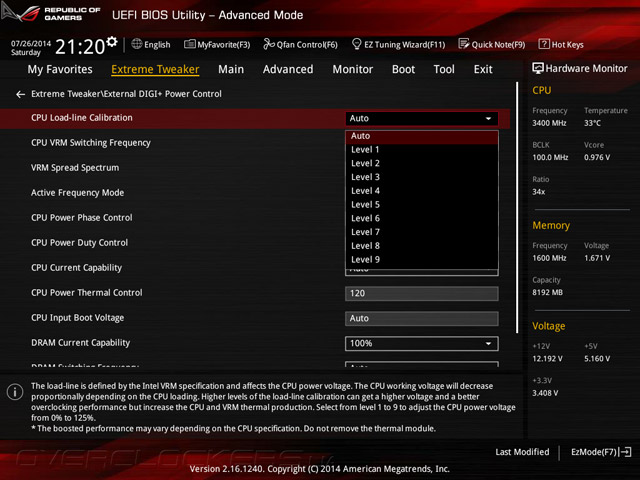Image resolution: width=640 pixels, height=480 pixels.
Task: Click the English language button
Action: click(x=151, y=44)
